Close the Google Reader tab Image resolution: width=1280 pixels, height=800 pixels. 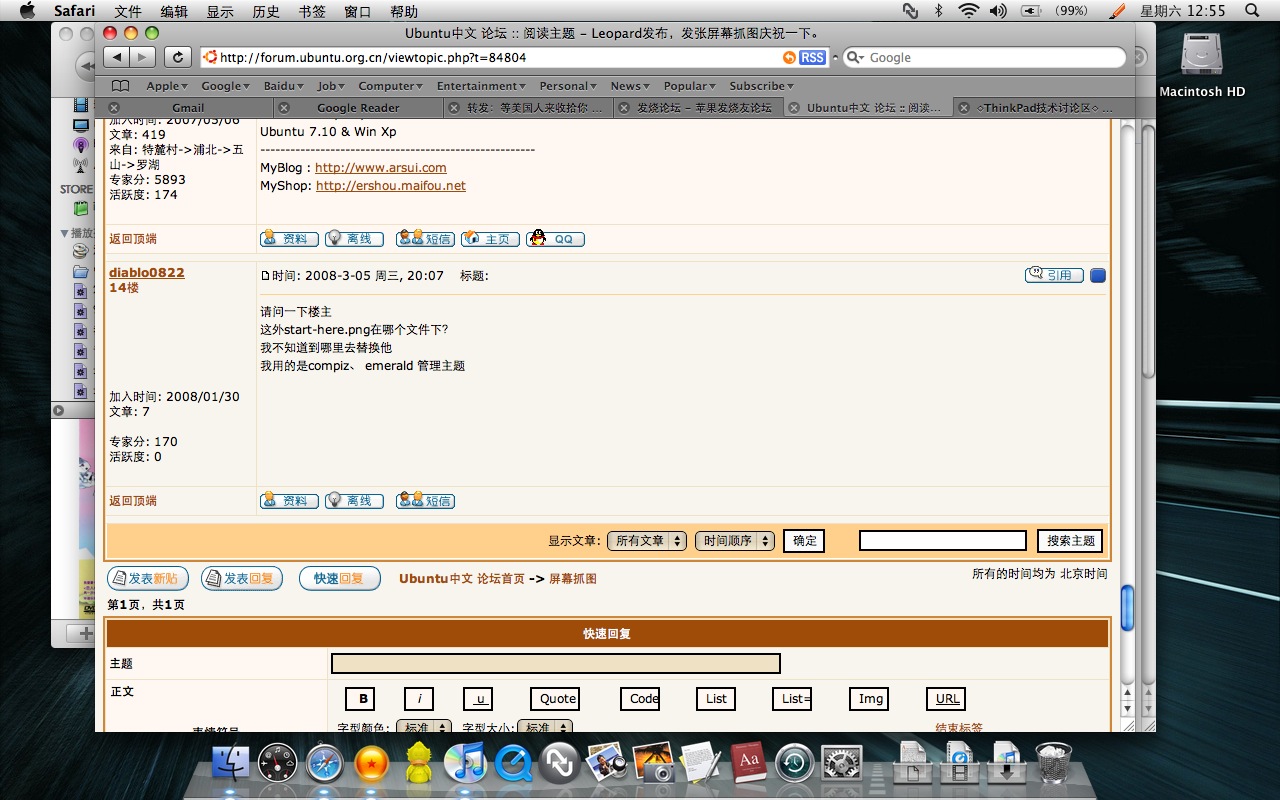tap(285, 108)
